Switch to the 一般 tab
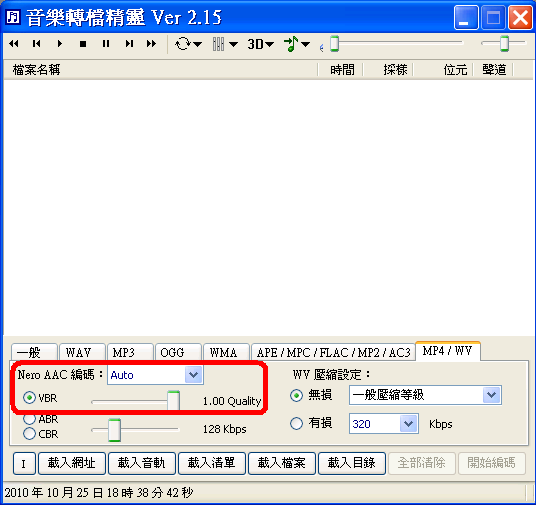536x505 pixels. (x=34, y=352)
